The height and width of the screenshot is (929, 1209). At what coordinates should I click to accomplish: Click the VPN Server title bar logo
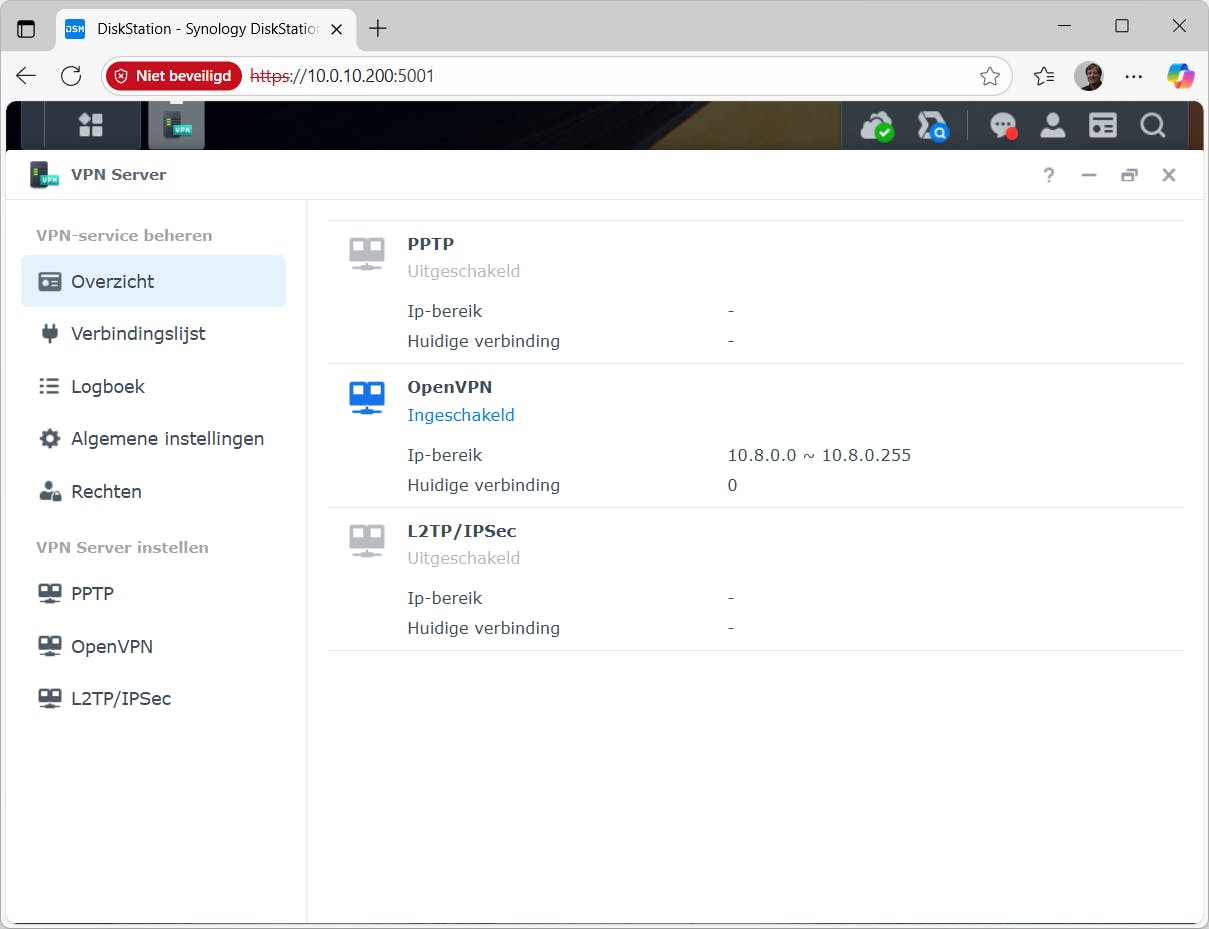[x=44, y=175]
